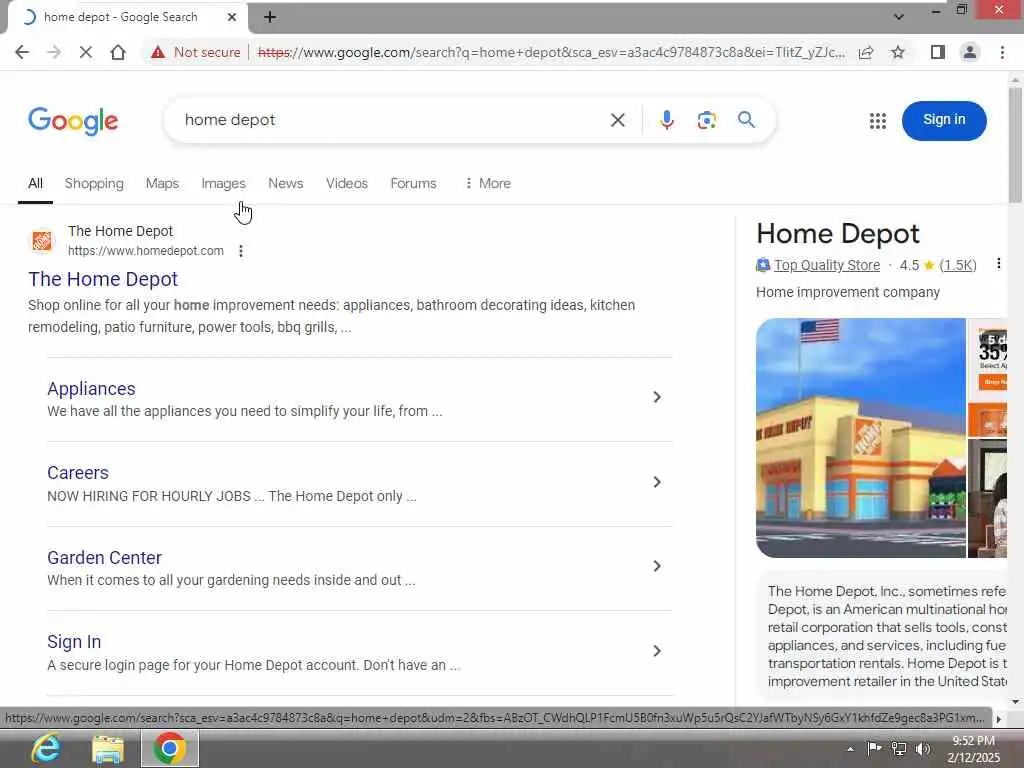Start voice search with the microphone

667,120
